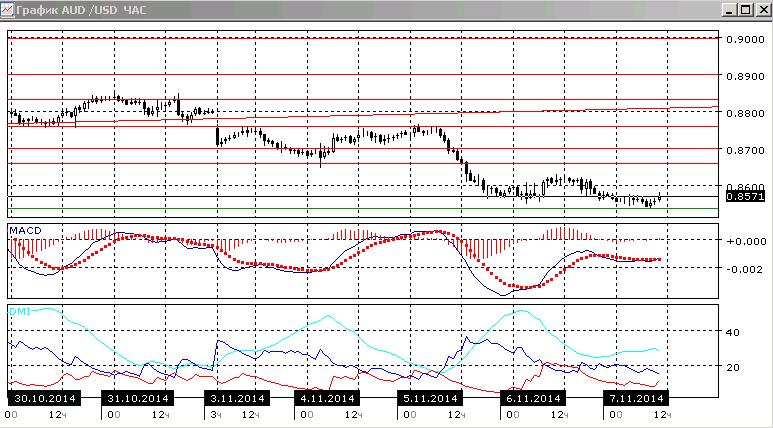Viewport: 773px width, 428px height.
Task: Select the 3.11.2014 date marker
Action: (237, 398)
